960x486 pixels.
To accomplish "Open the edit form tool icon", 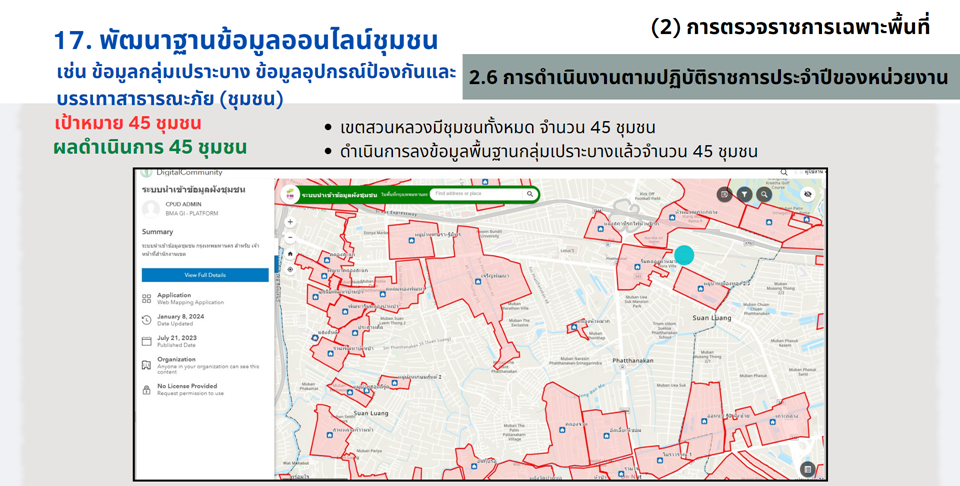I will [725, 195].
